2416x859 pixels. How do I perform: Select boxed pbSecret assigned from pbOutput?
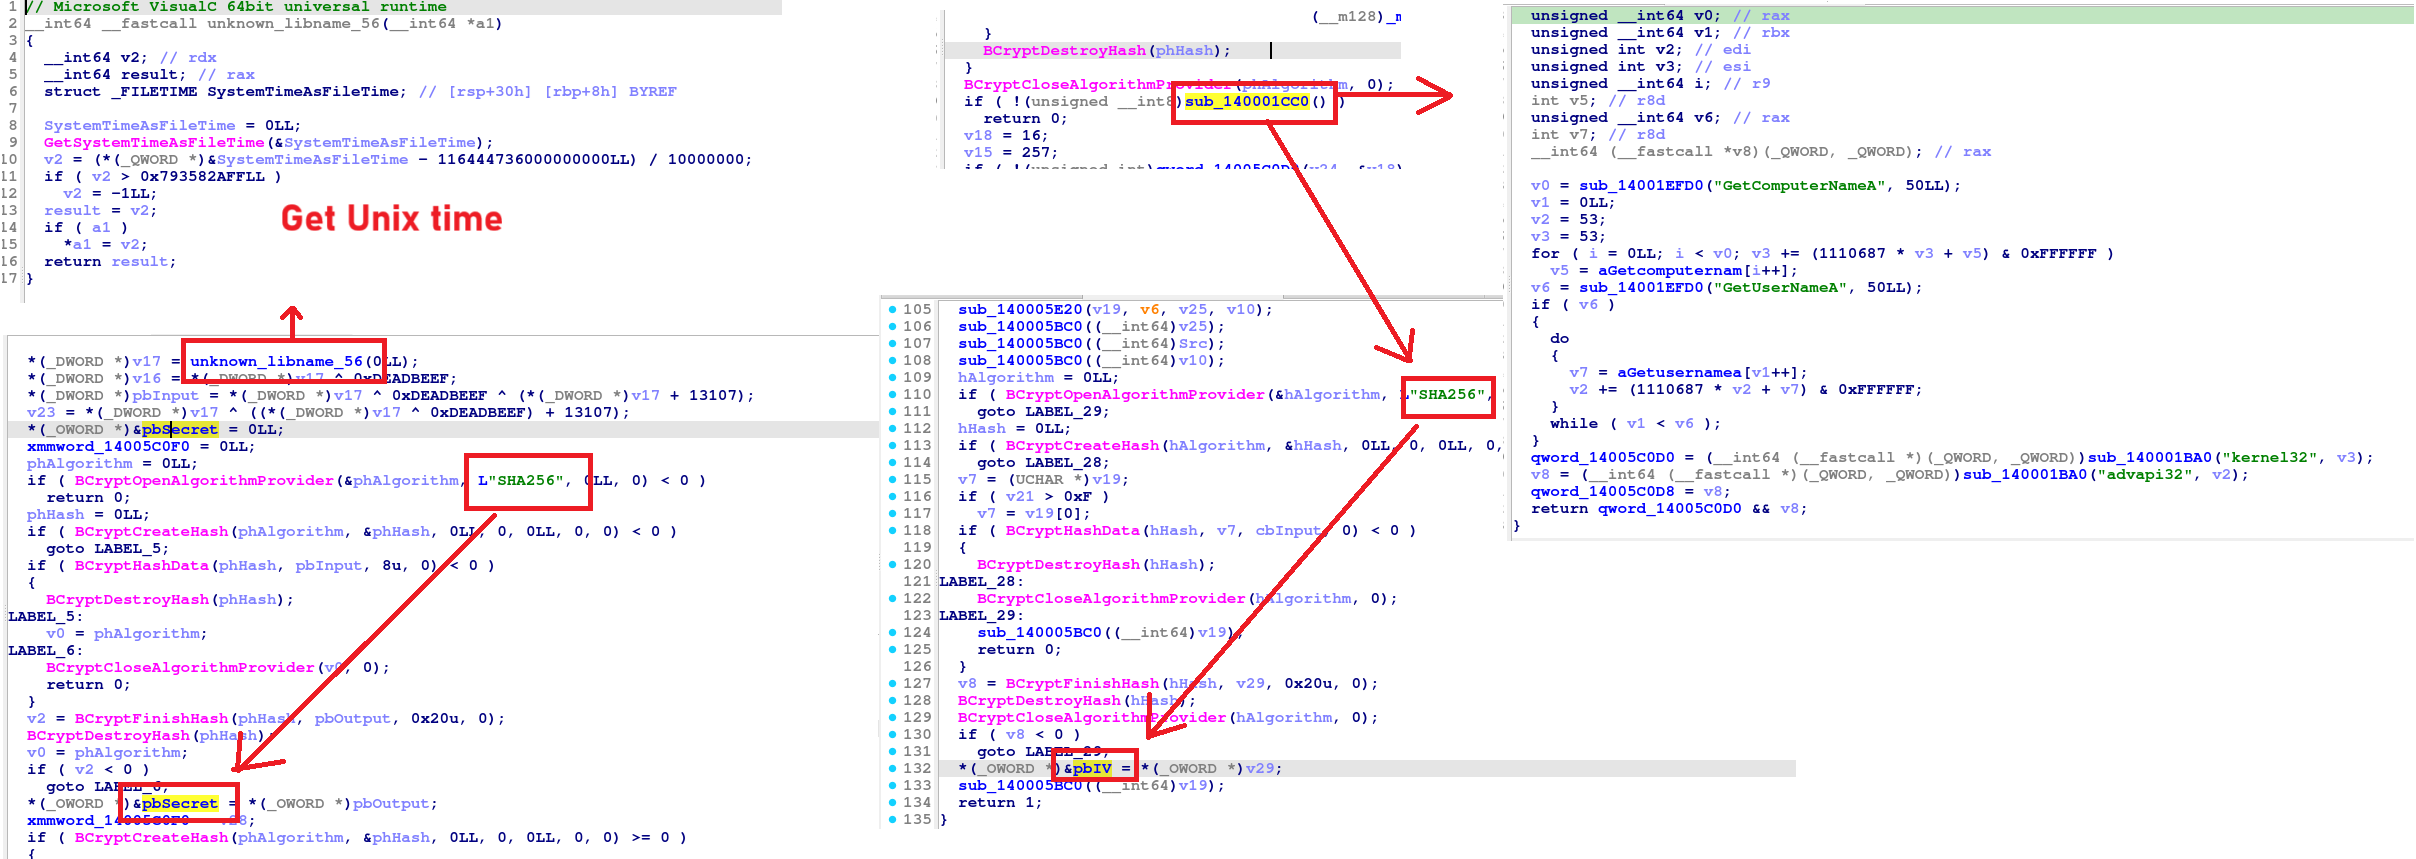tap(179, 804)
